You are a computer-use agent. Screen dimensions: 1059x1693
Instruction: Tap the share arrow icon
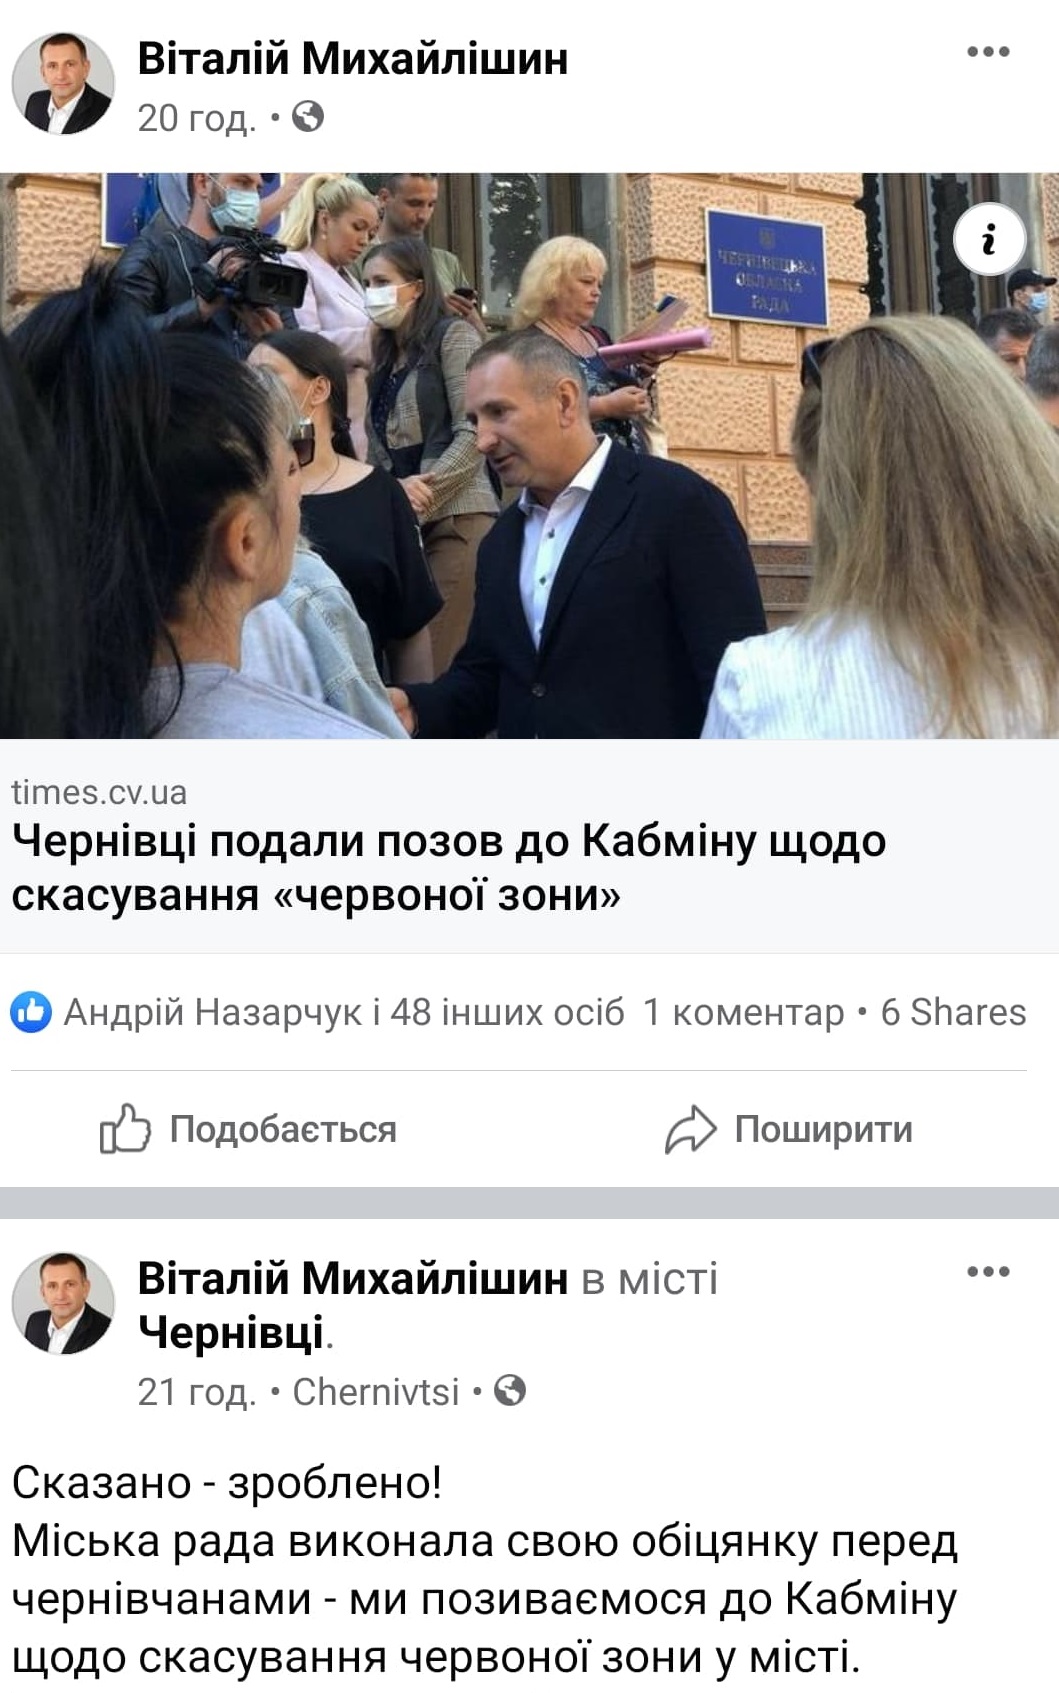[691, 1130]
